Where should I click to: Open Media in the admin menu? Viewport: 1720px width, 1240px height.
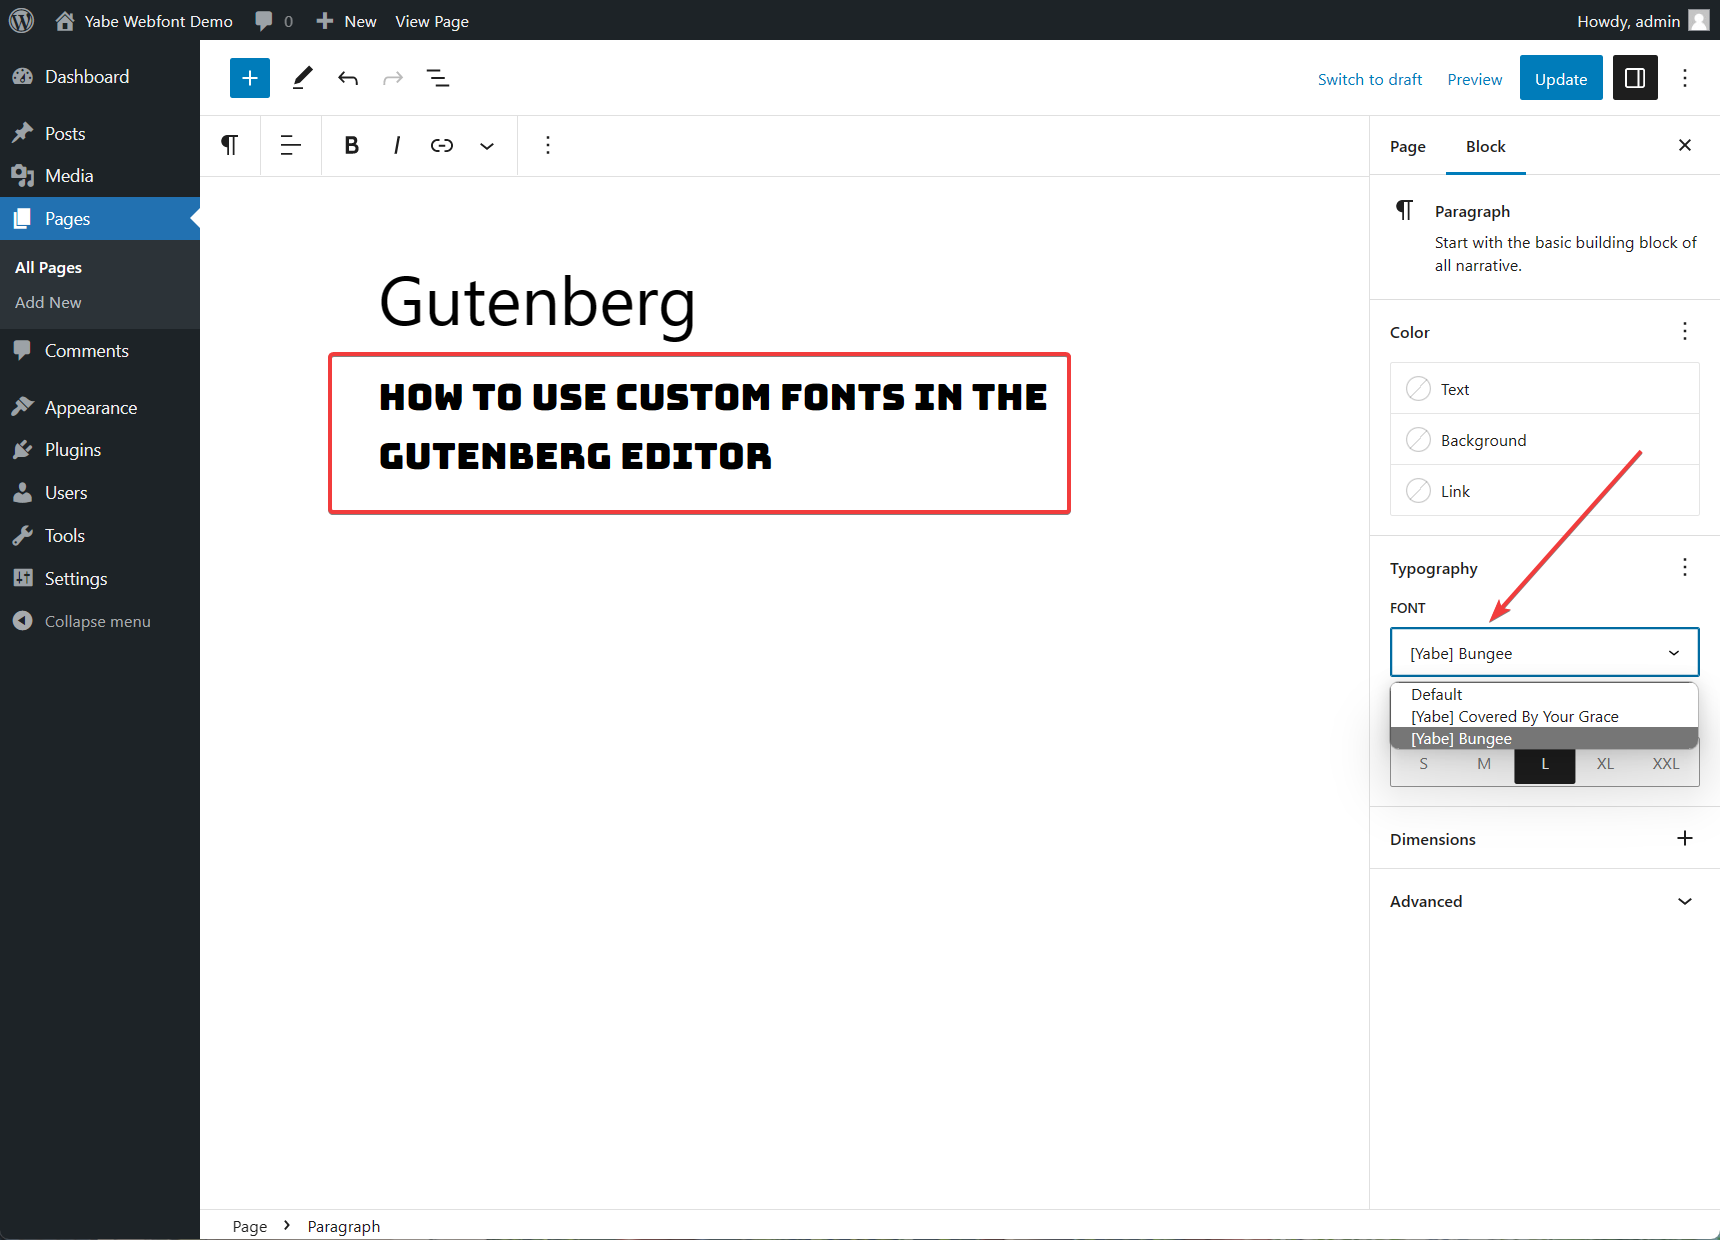point(100,176)
